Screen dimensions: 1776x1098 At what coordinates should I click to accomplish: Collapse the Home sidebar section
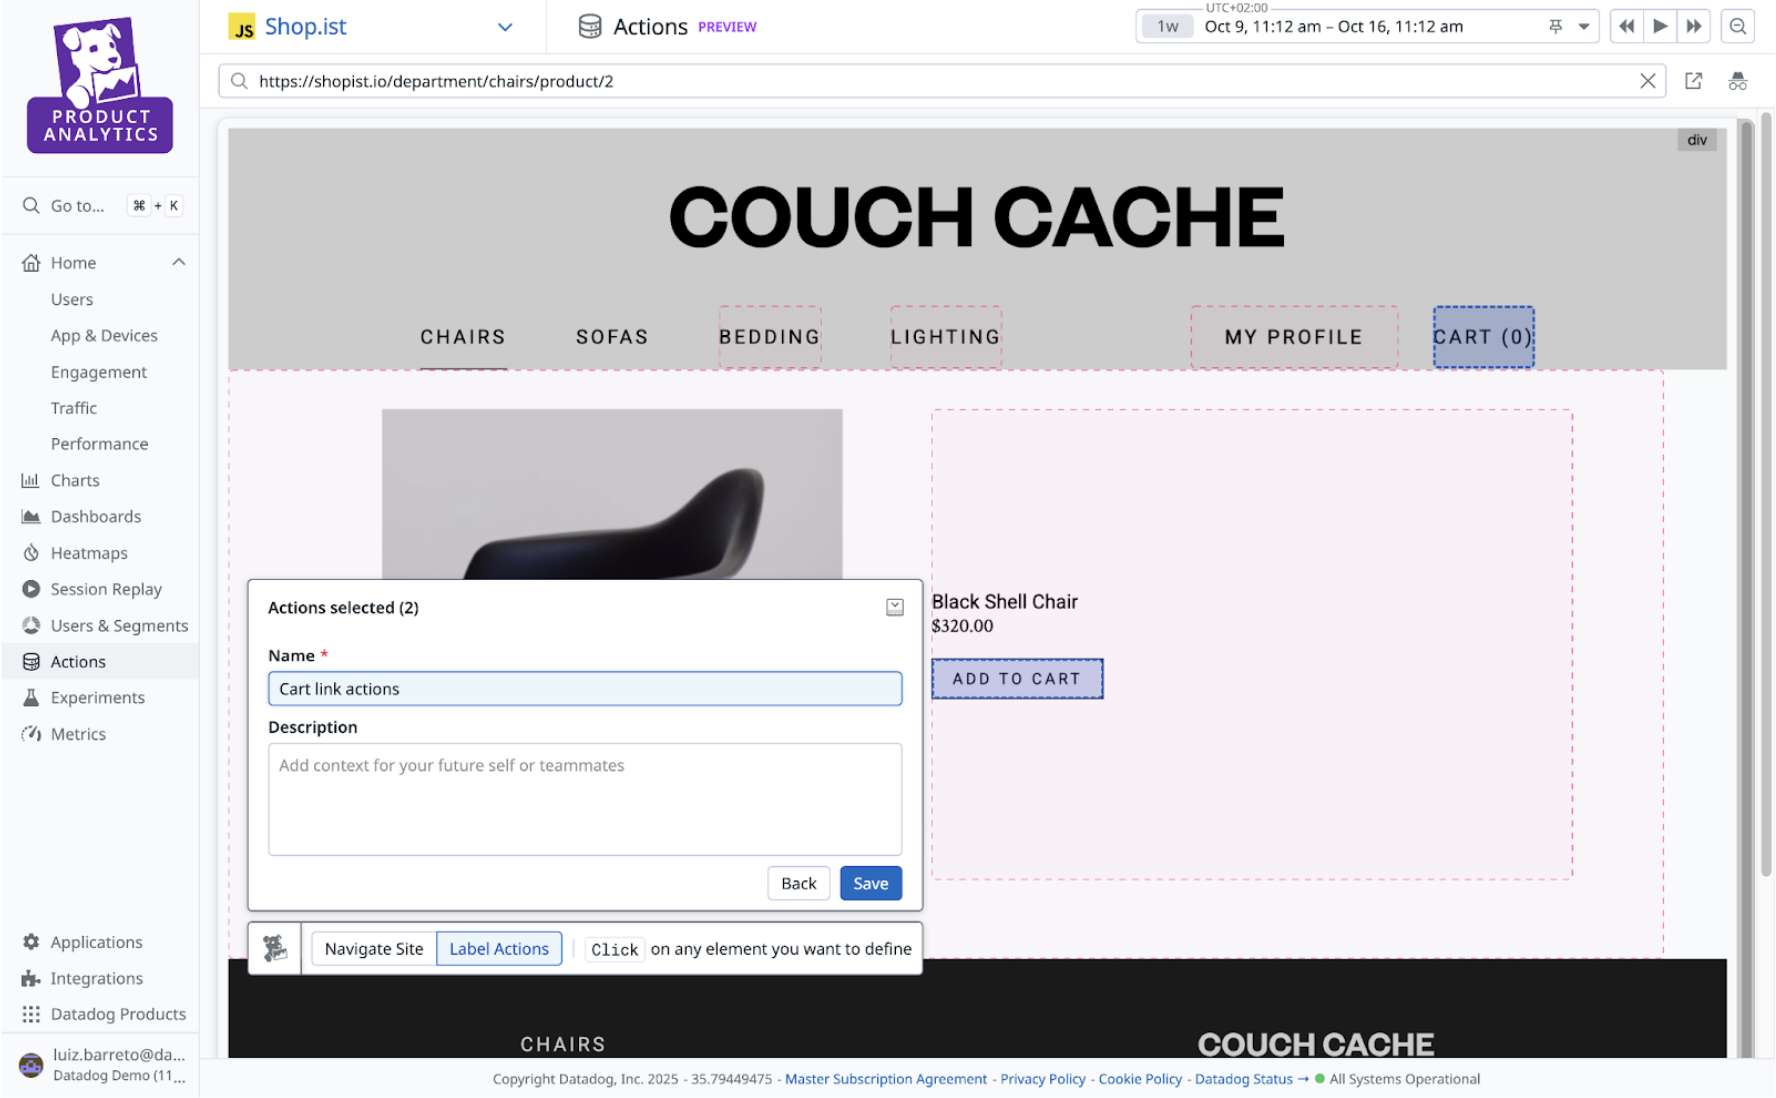point(179,262)
